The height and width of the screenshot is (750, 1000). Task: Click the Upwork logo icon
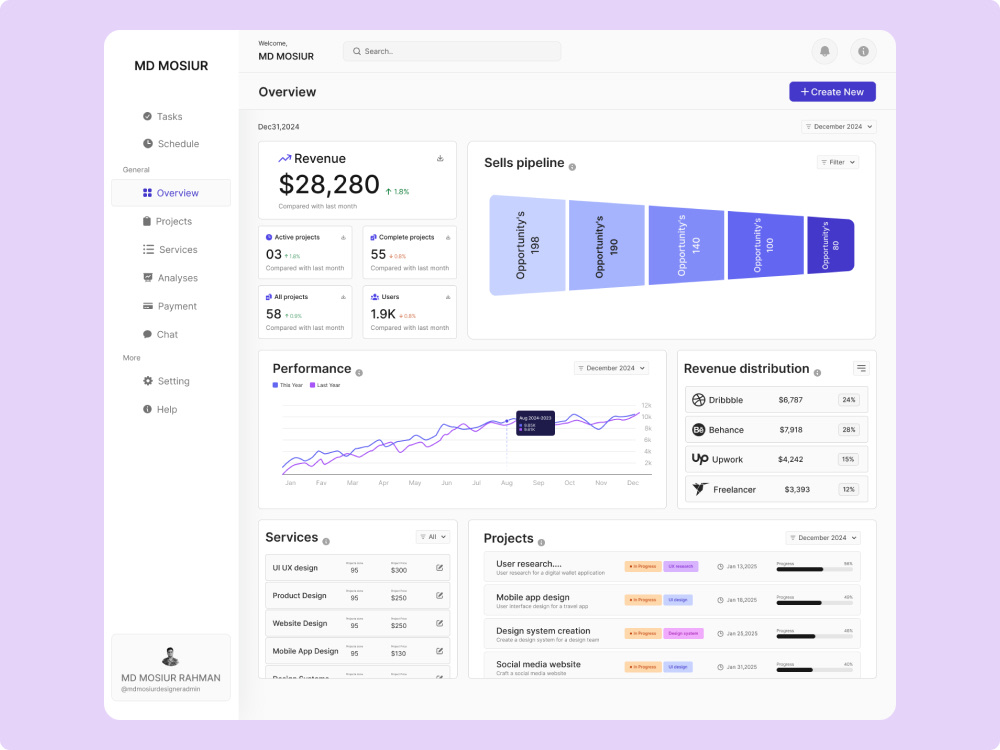(x=700, y=459)
